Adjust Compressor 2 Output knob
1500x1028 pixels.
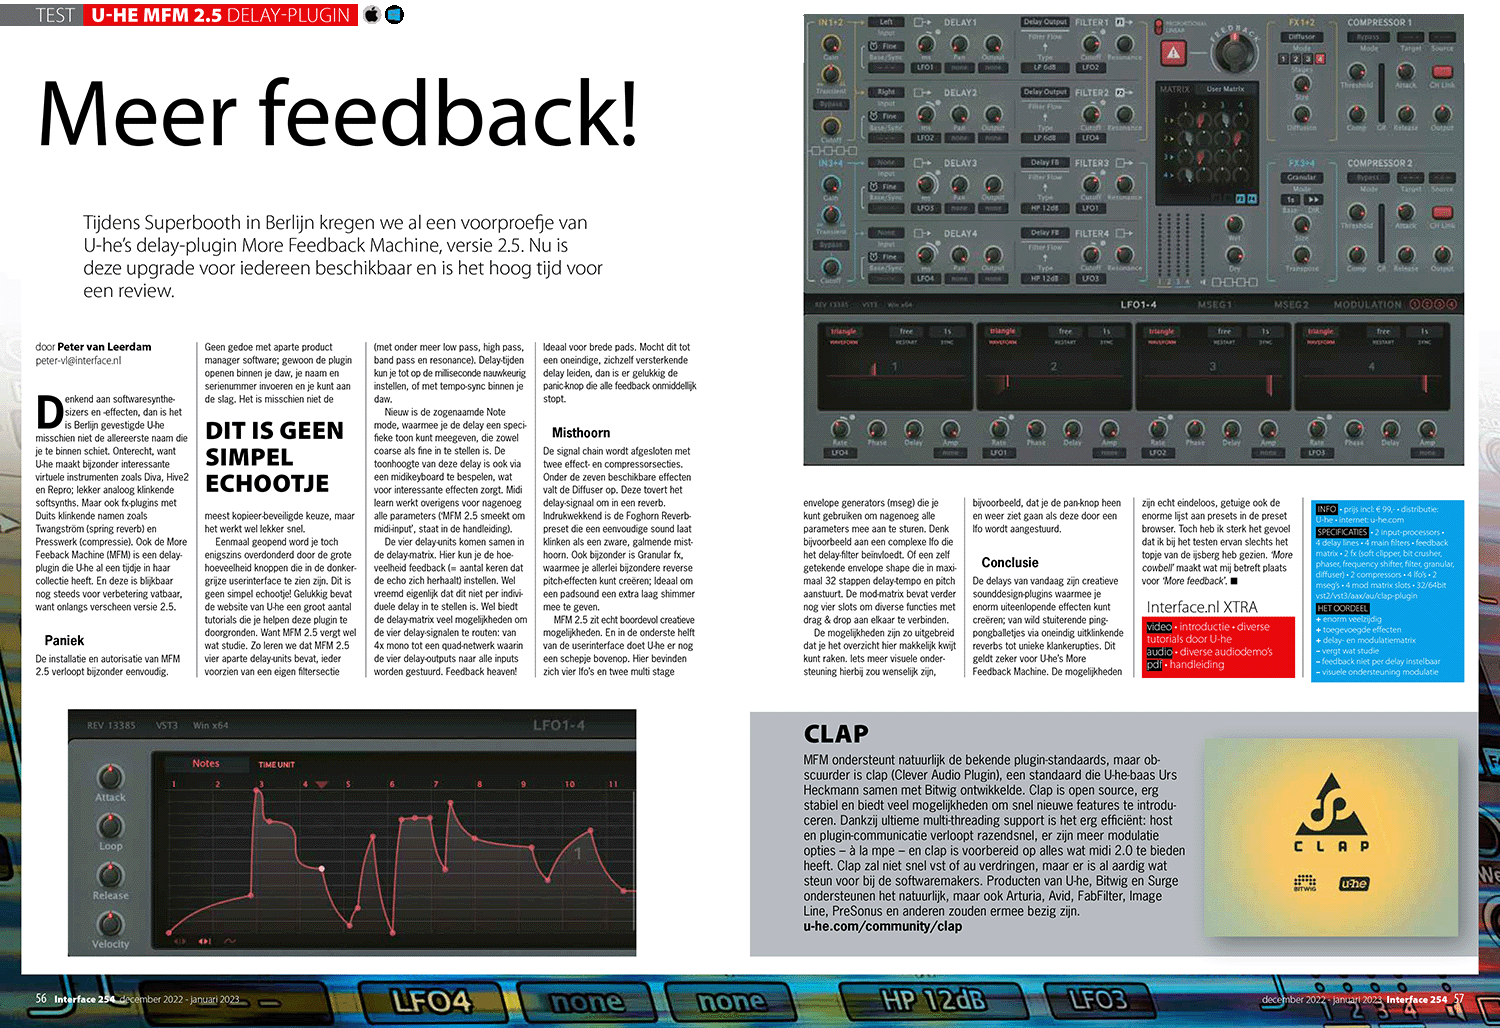pos(1442,254)
